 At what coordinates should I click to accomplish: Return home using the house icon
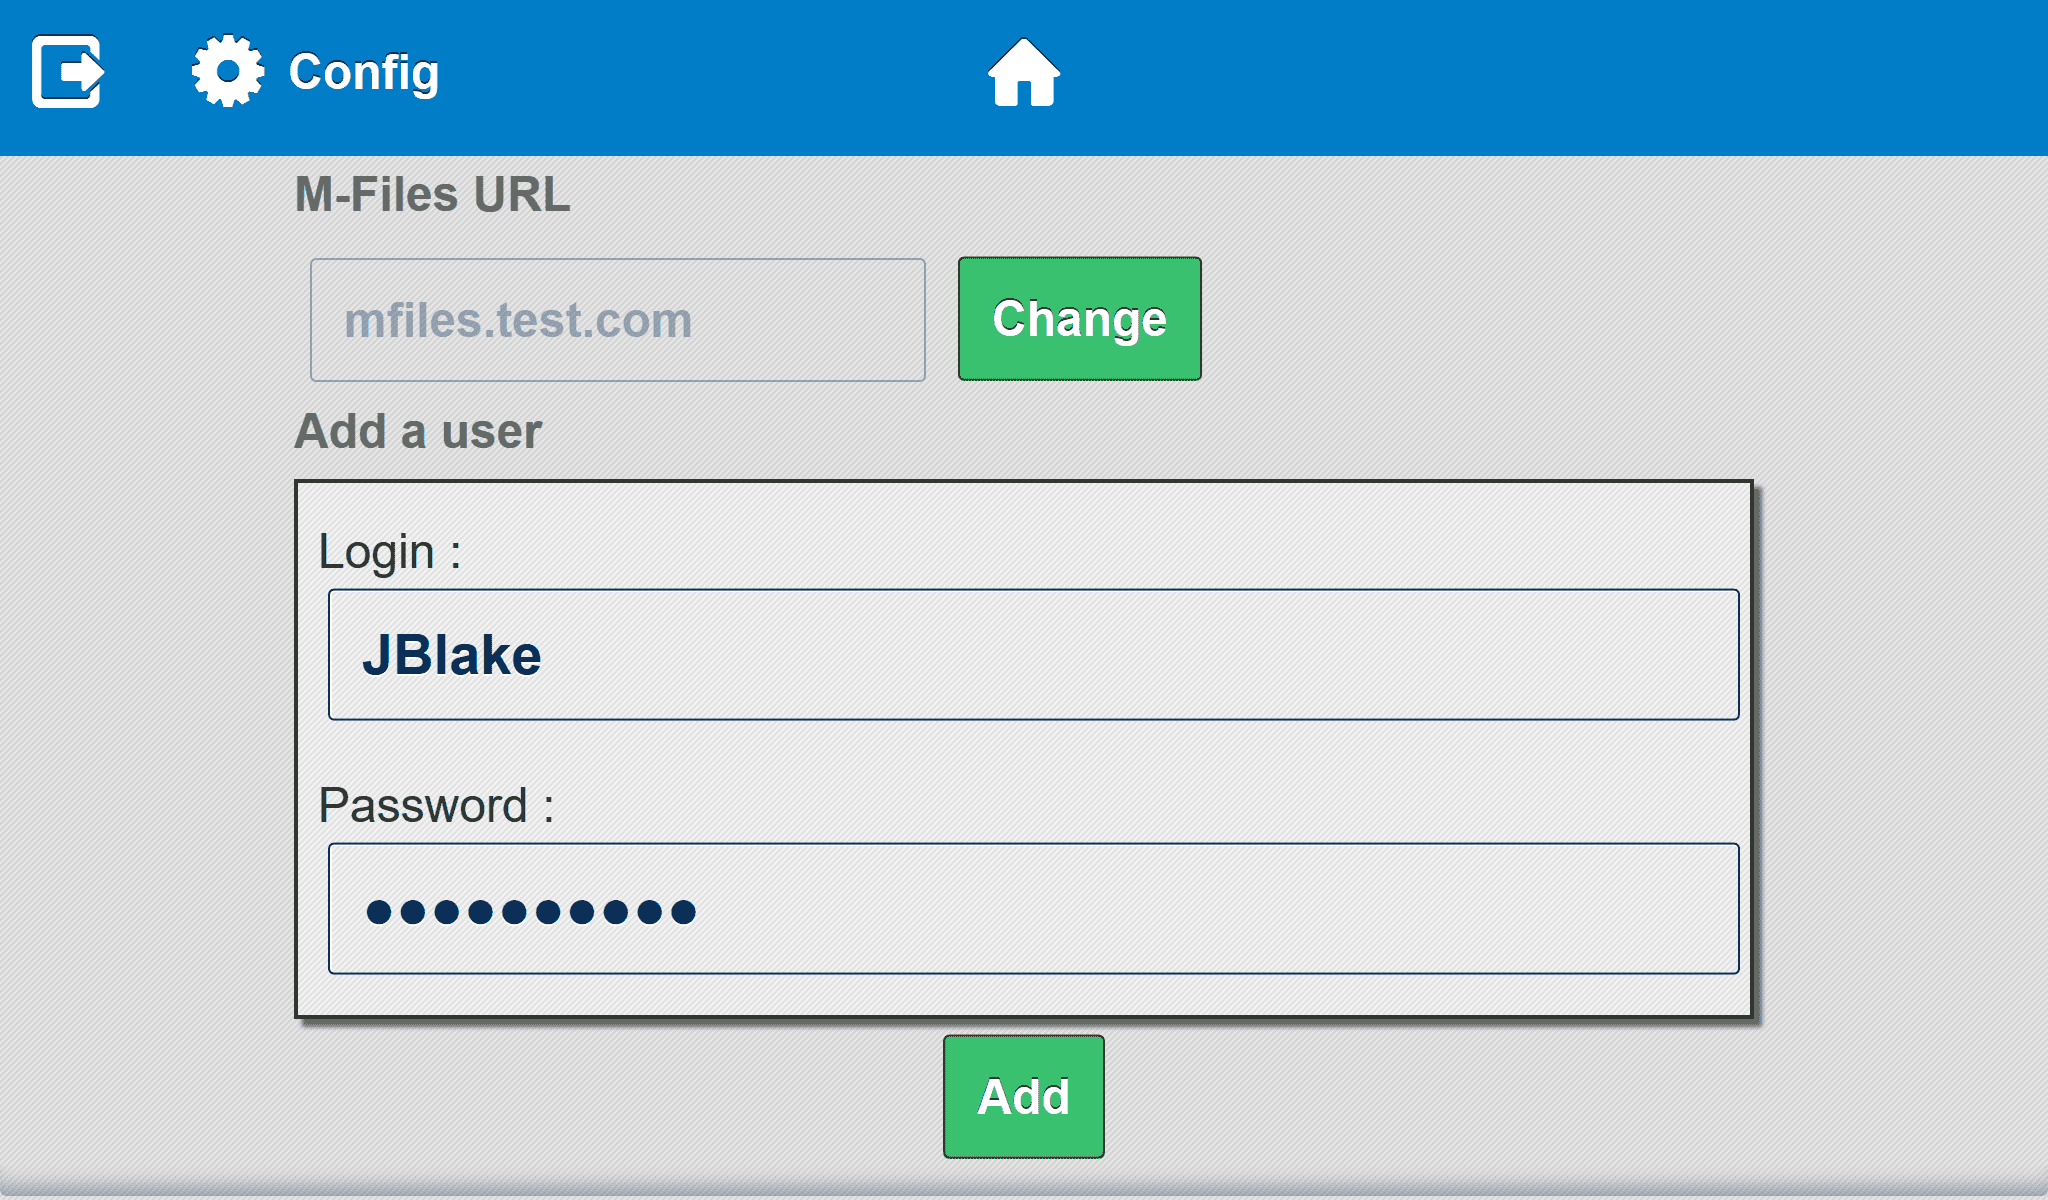(1023, 72)
